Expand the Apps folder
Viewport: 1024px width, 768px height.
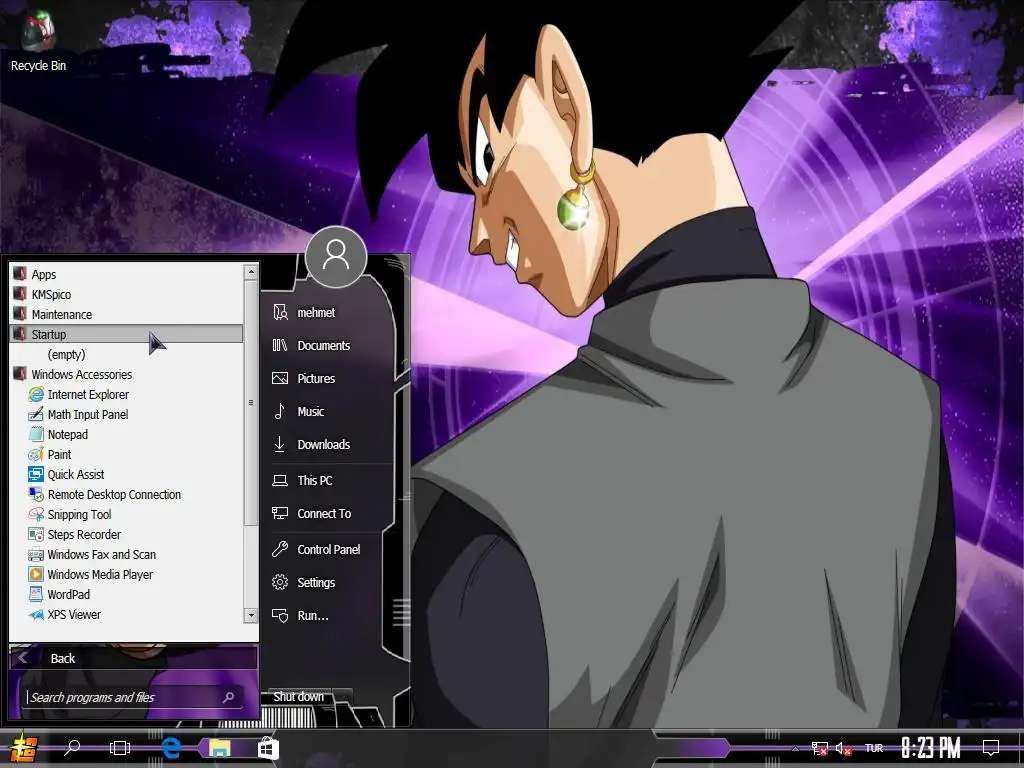(127, 274)
